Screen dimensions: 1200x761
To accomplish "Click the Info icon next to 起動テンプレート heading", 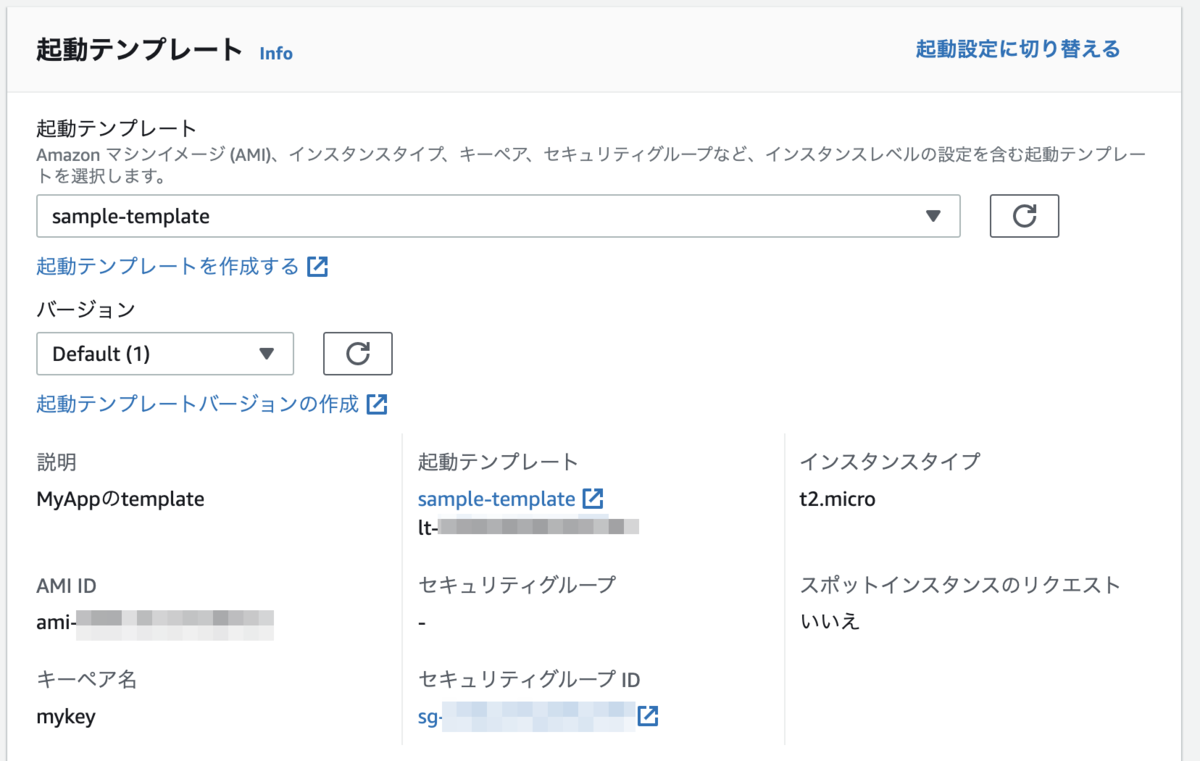I will pos(276,54).
